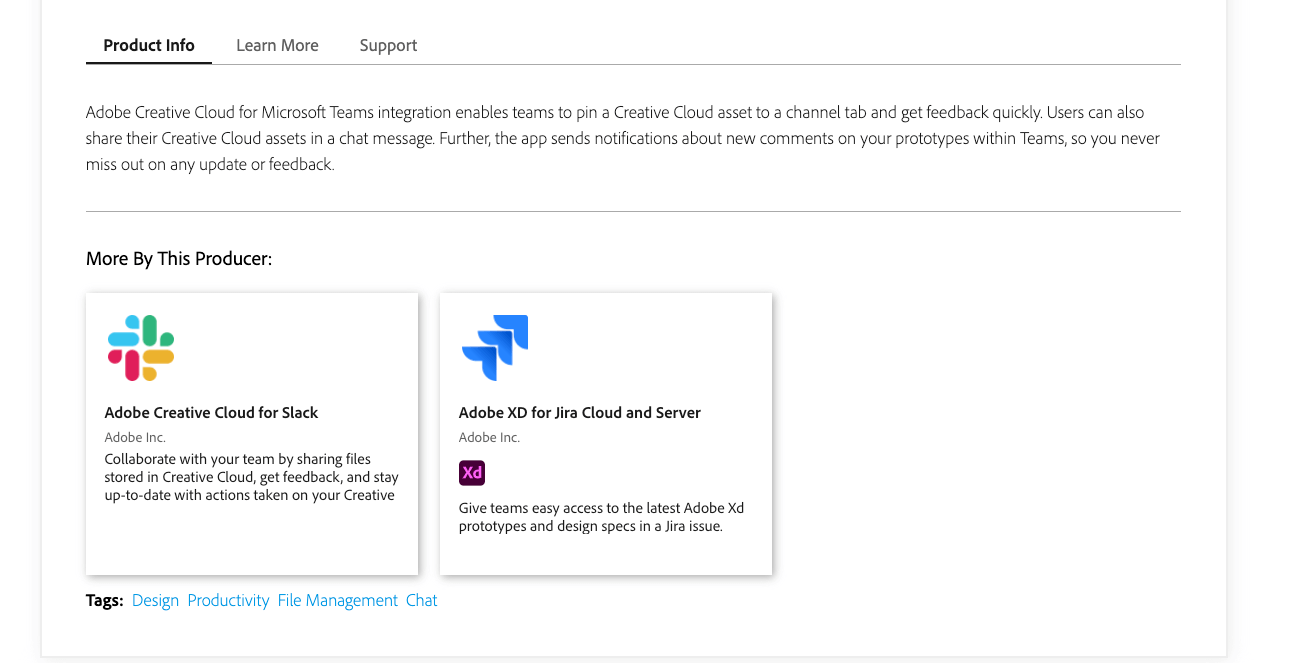Click the bold Tags label
Screen dimensions: 1291x663
coord(104,600)
